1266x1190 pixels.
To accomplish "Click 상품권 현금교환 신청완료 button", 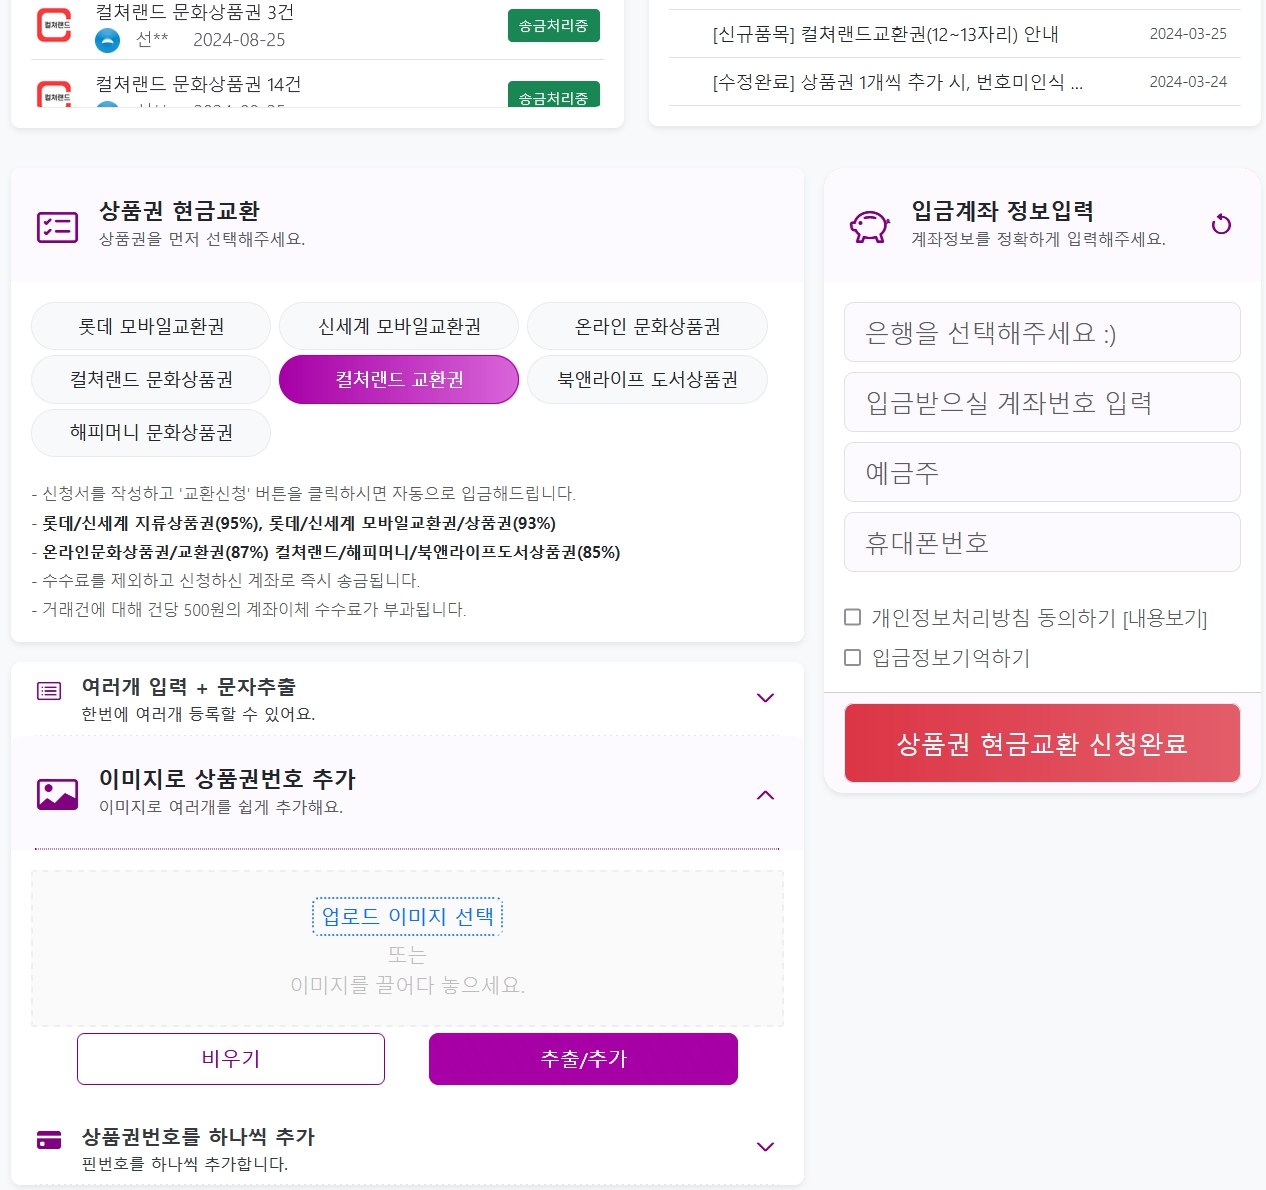I will [x=1042, y=743].
